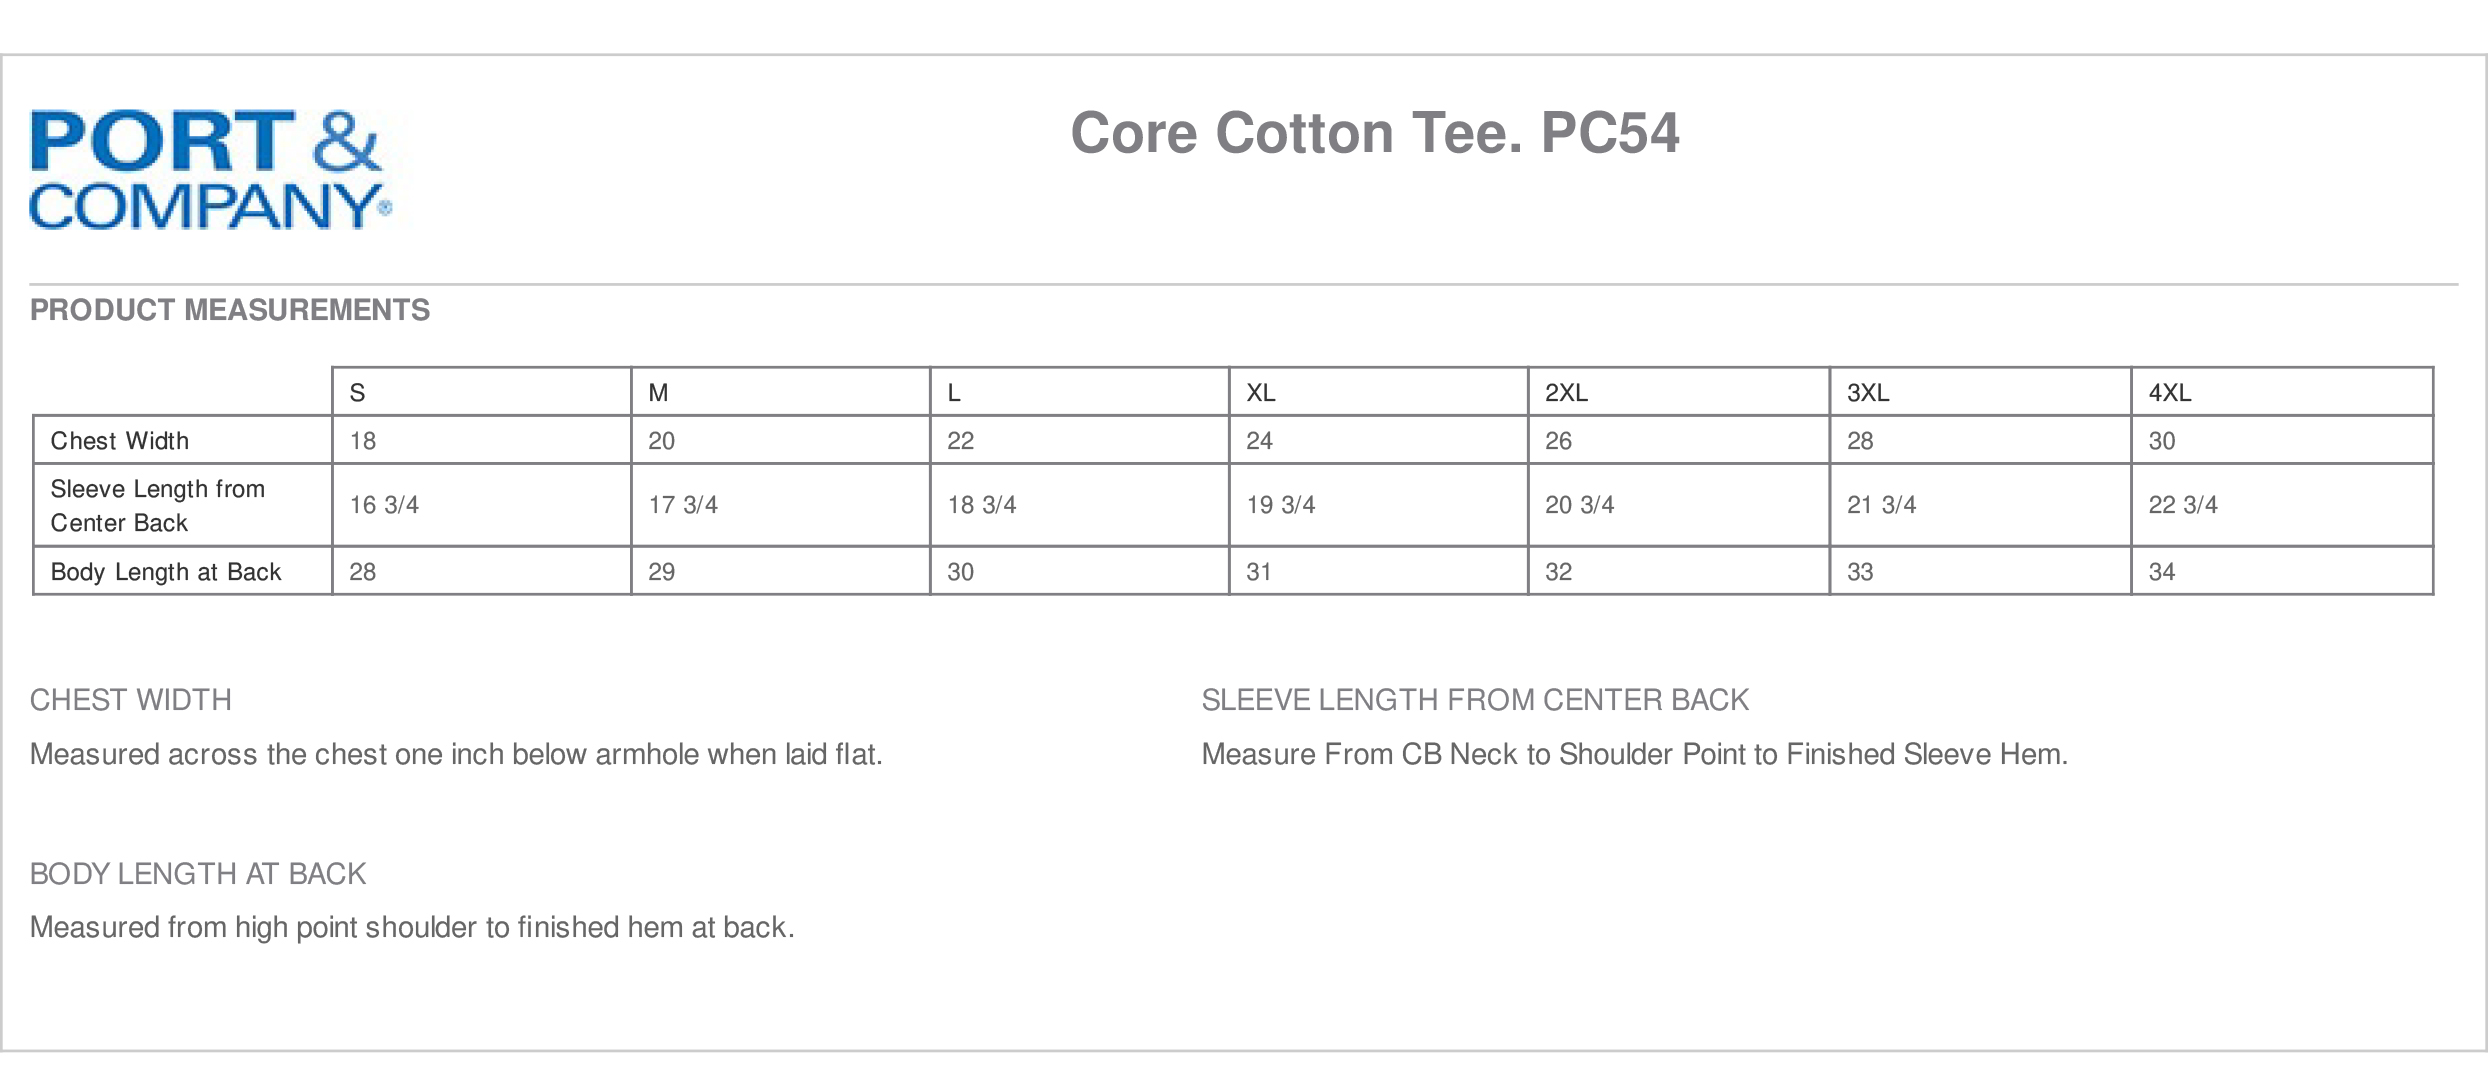The height and width of the screenshot is (1079, 2488).
Task: Select the chest width value 18
Action: click(x=363, y=441)
